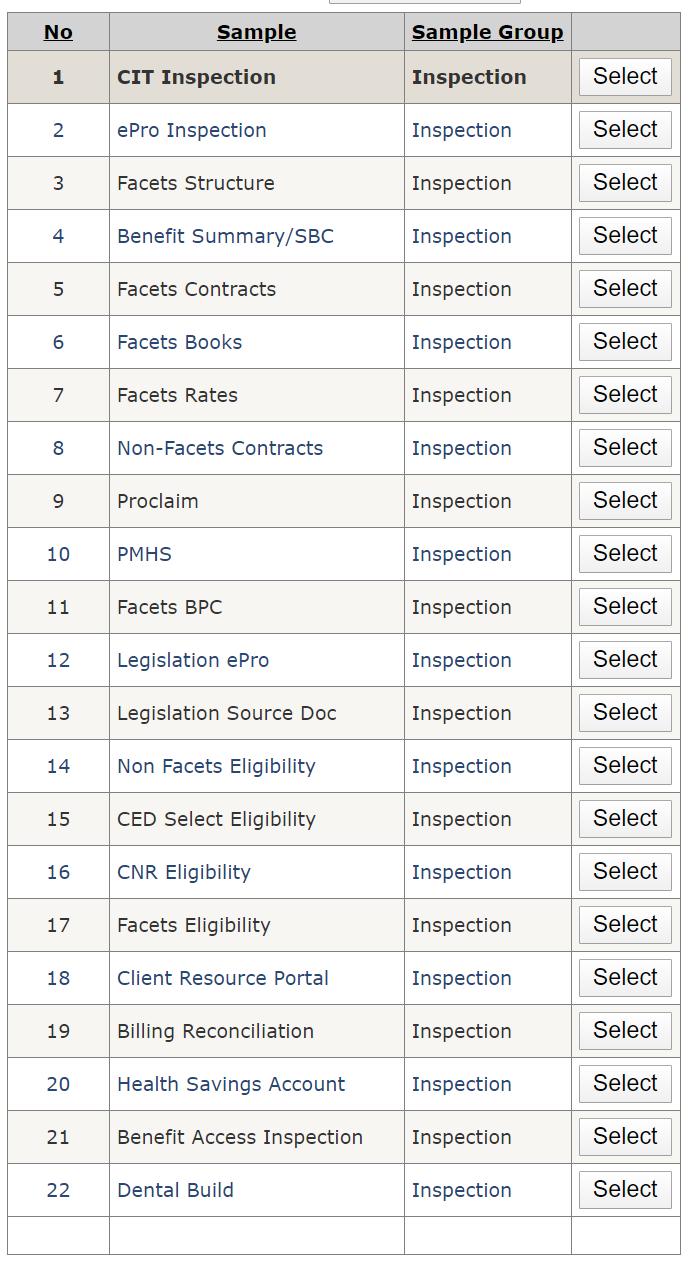Click Select button for CIT Inspection
Viewport: 688px width, 1266px height.
click(x=625, y=77)
